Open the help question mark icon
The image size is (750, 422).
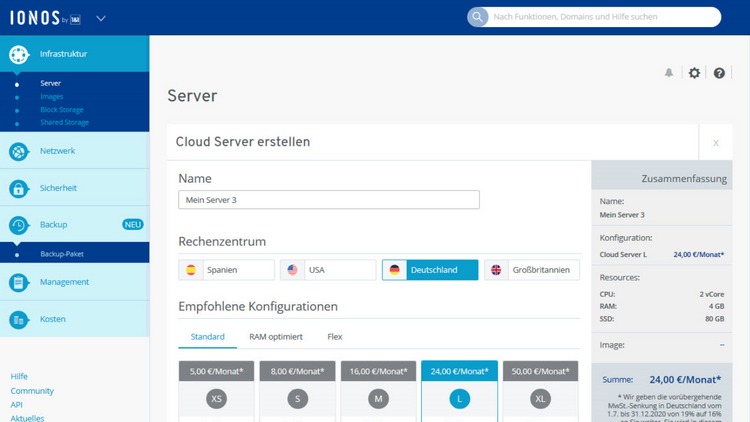pyautogui.click(x=719, y=73)
